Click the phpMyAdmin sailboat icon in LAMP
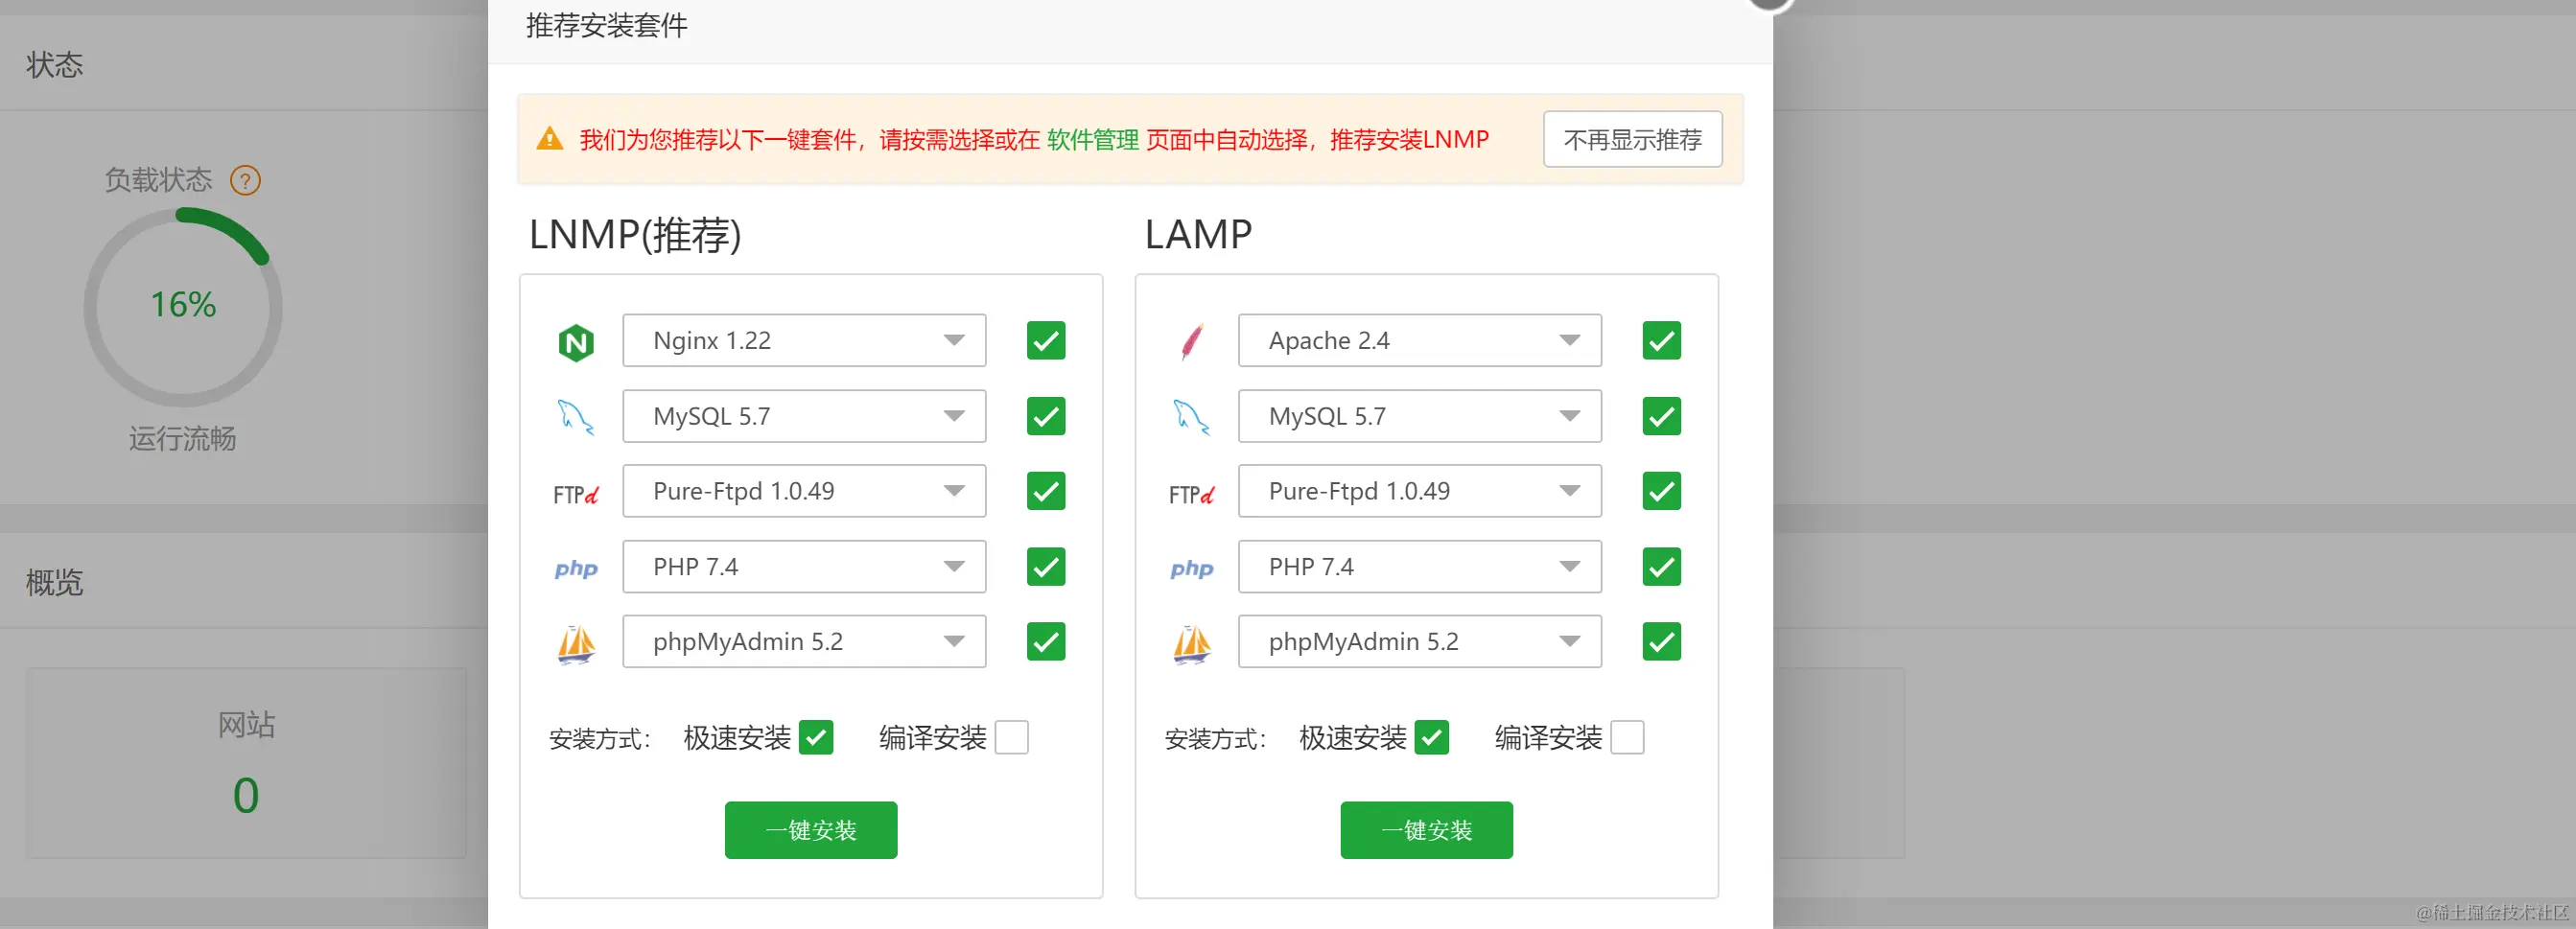 point(1192,644)
